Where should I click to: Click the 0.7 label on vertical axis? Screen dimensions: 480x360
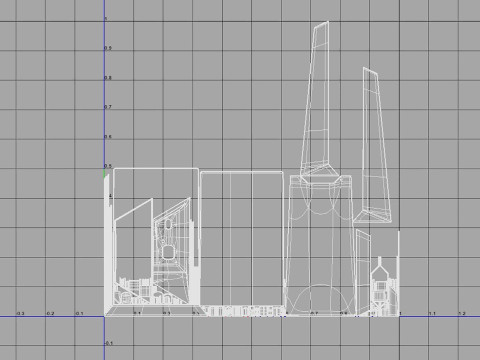coord(108,107)
